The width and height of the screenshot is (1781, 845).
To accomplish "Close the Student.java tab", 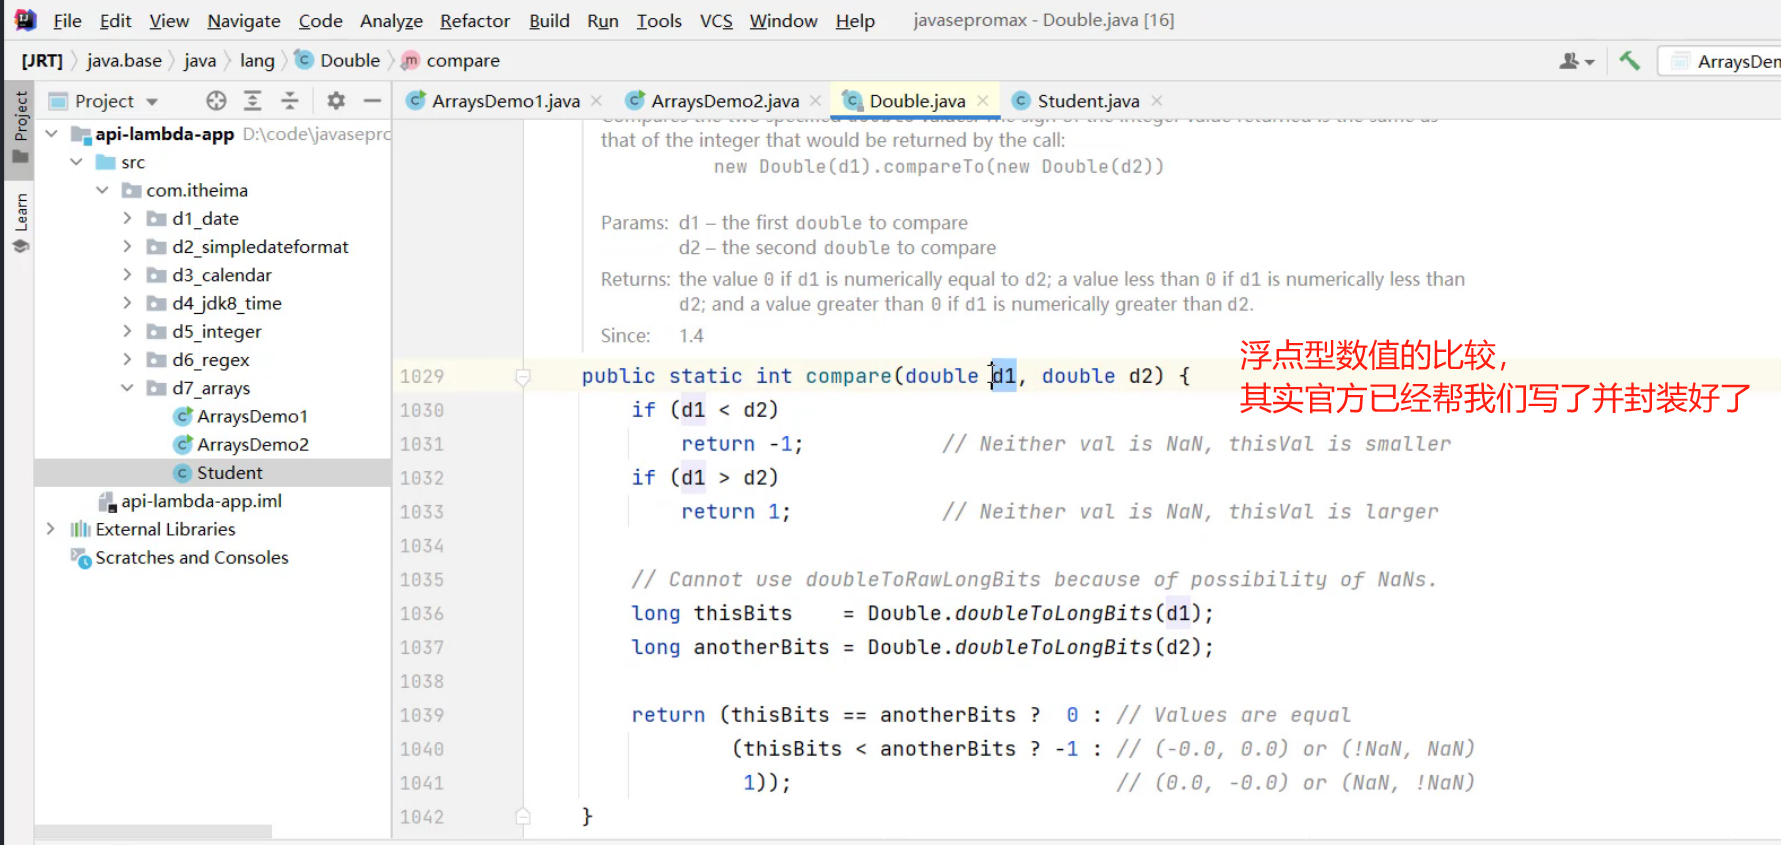I will [x=1156, y=101].
